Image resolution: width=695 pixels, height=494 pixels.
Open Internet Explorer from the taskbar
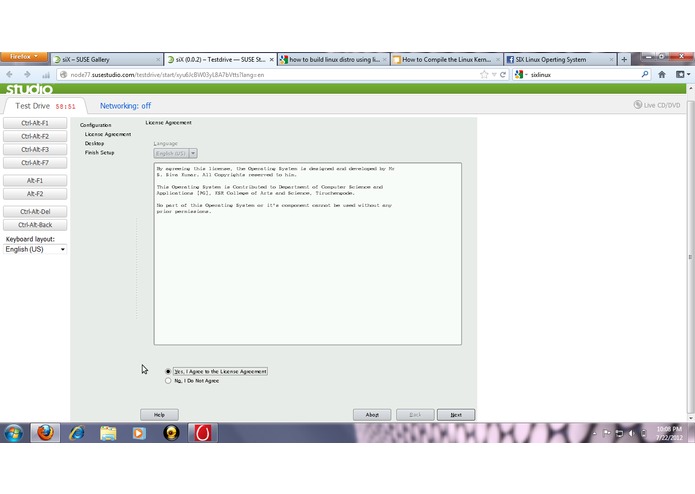(x=77, y=433)
